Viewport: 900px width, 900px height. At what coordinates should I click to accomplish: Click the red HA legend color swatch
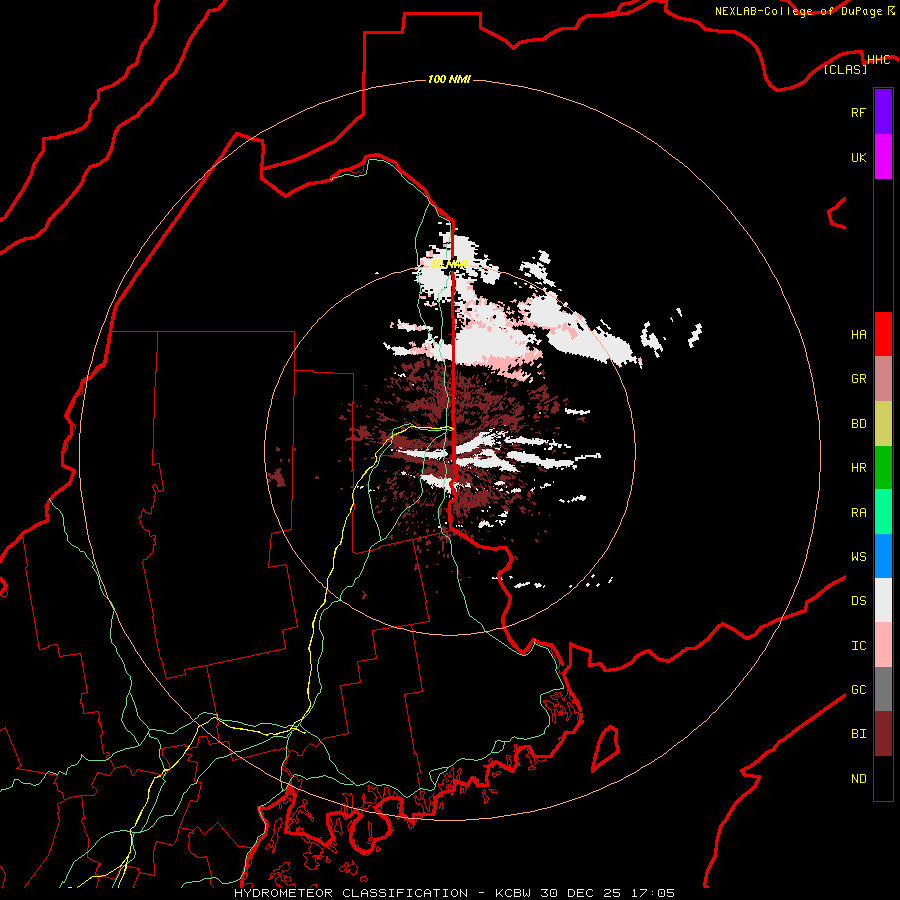point(883,334)
